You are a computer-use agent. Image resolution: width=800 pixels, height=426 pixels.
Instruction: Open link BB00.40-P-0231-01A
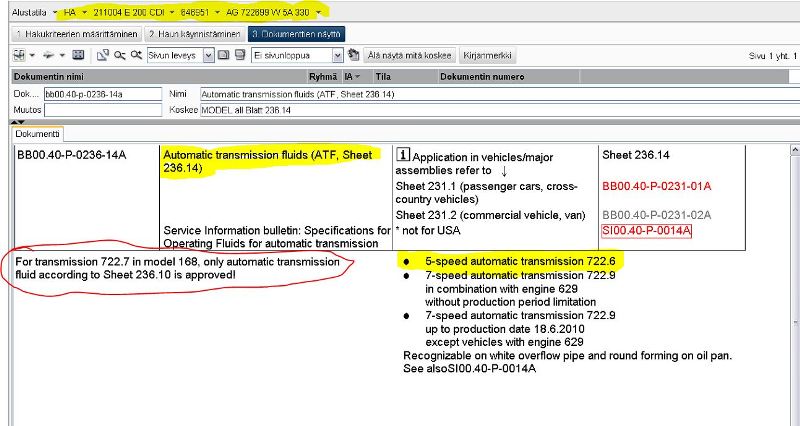point(656,186)
